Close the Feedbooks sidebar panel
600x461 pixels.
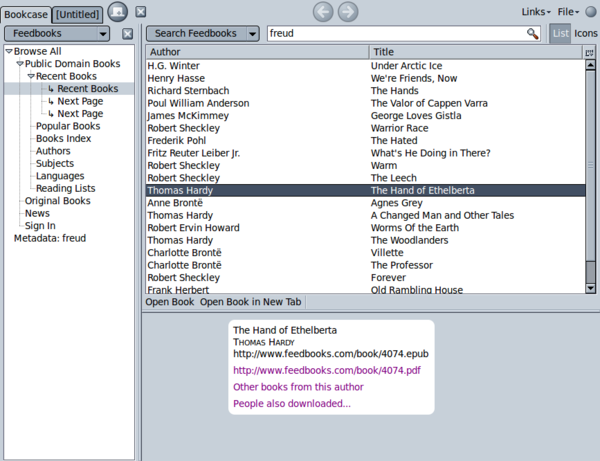tap(127, 34)
